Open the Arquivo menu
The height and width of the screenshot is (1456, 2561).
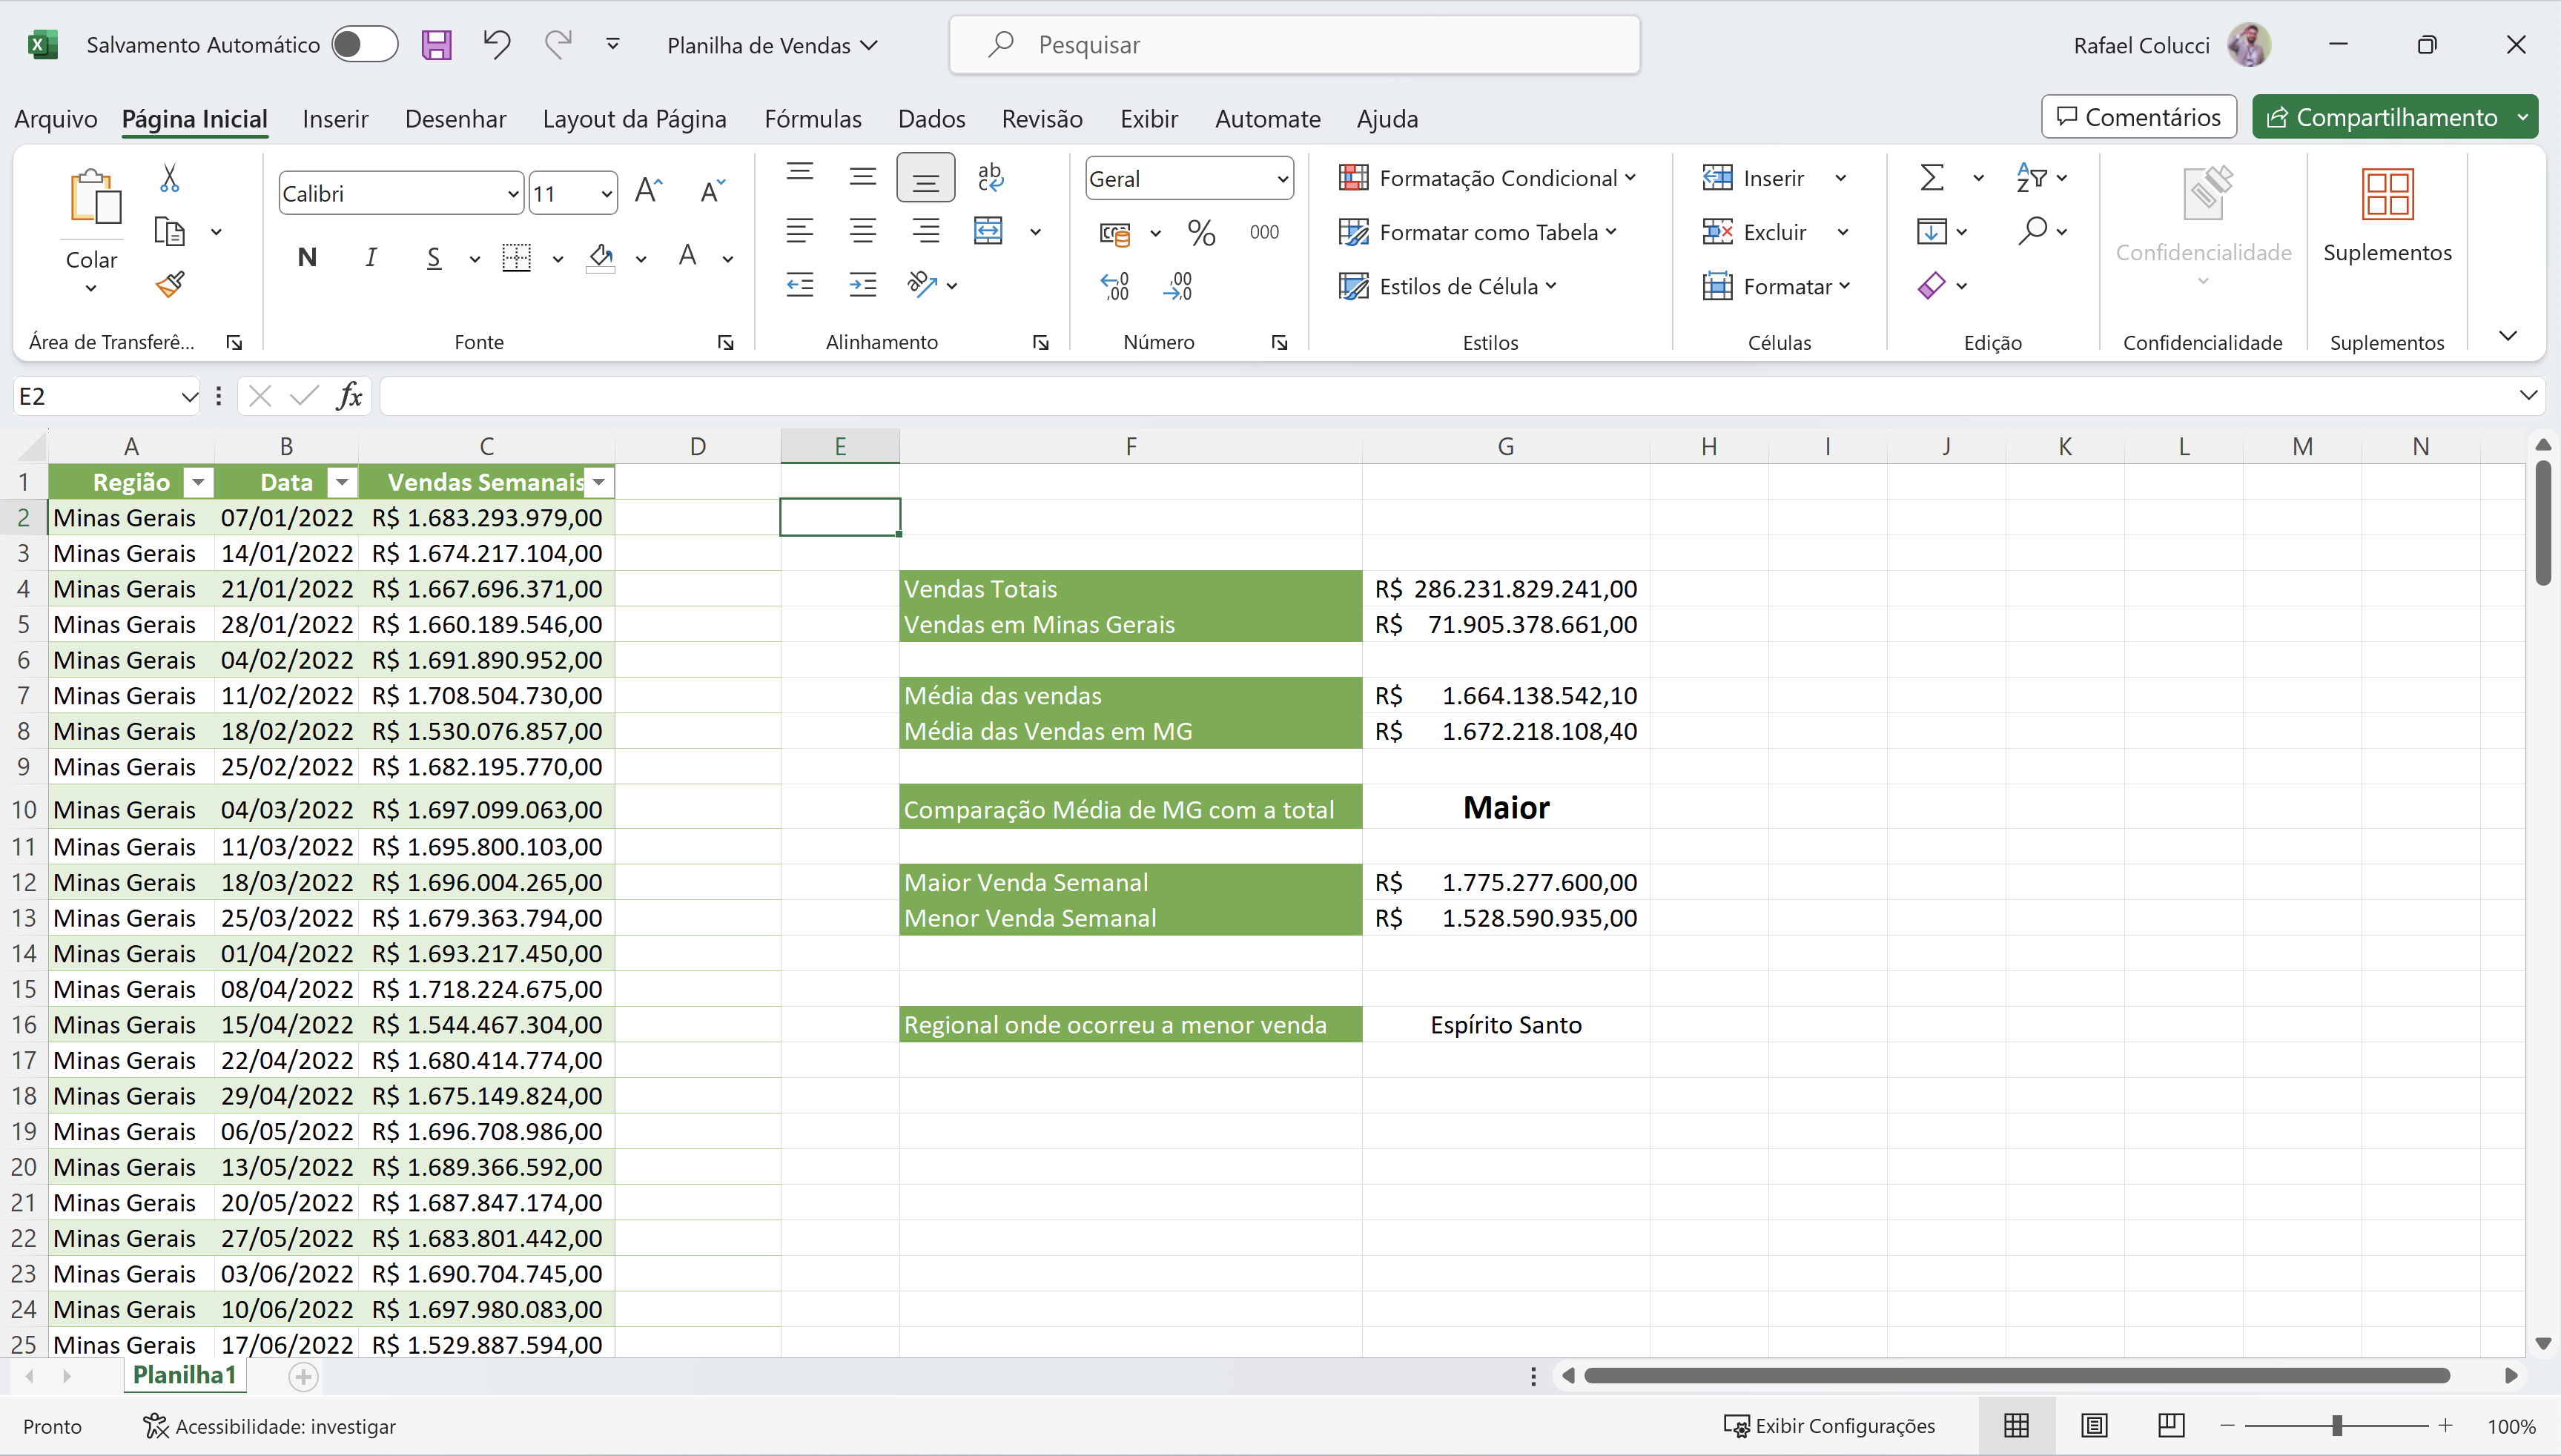coord(56,119)
